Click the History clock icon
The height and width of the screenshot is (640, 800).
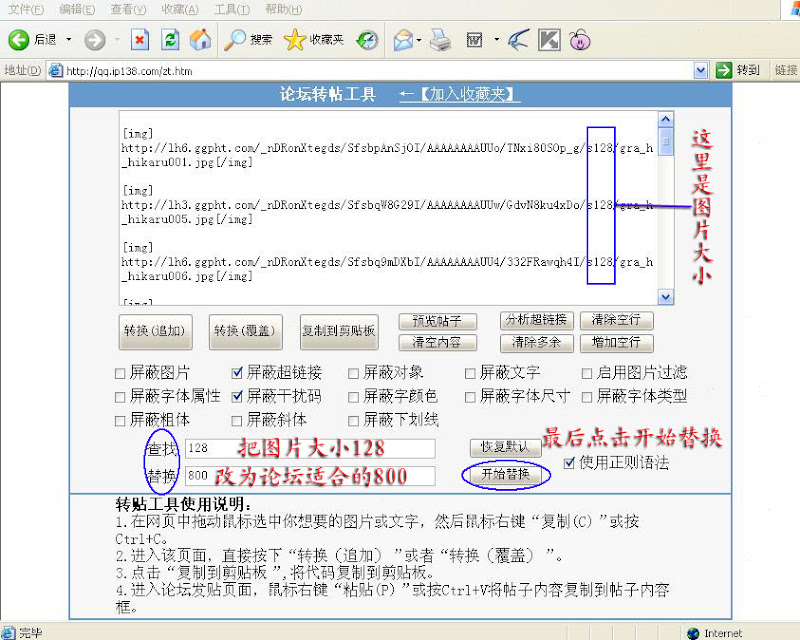[367, 40]
